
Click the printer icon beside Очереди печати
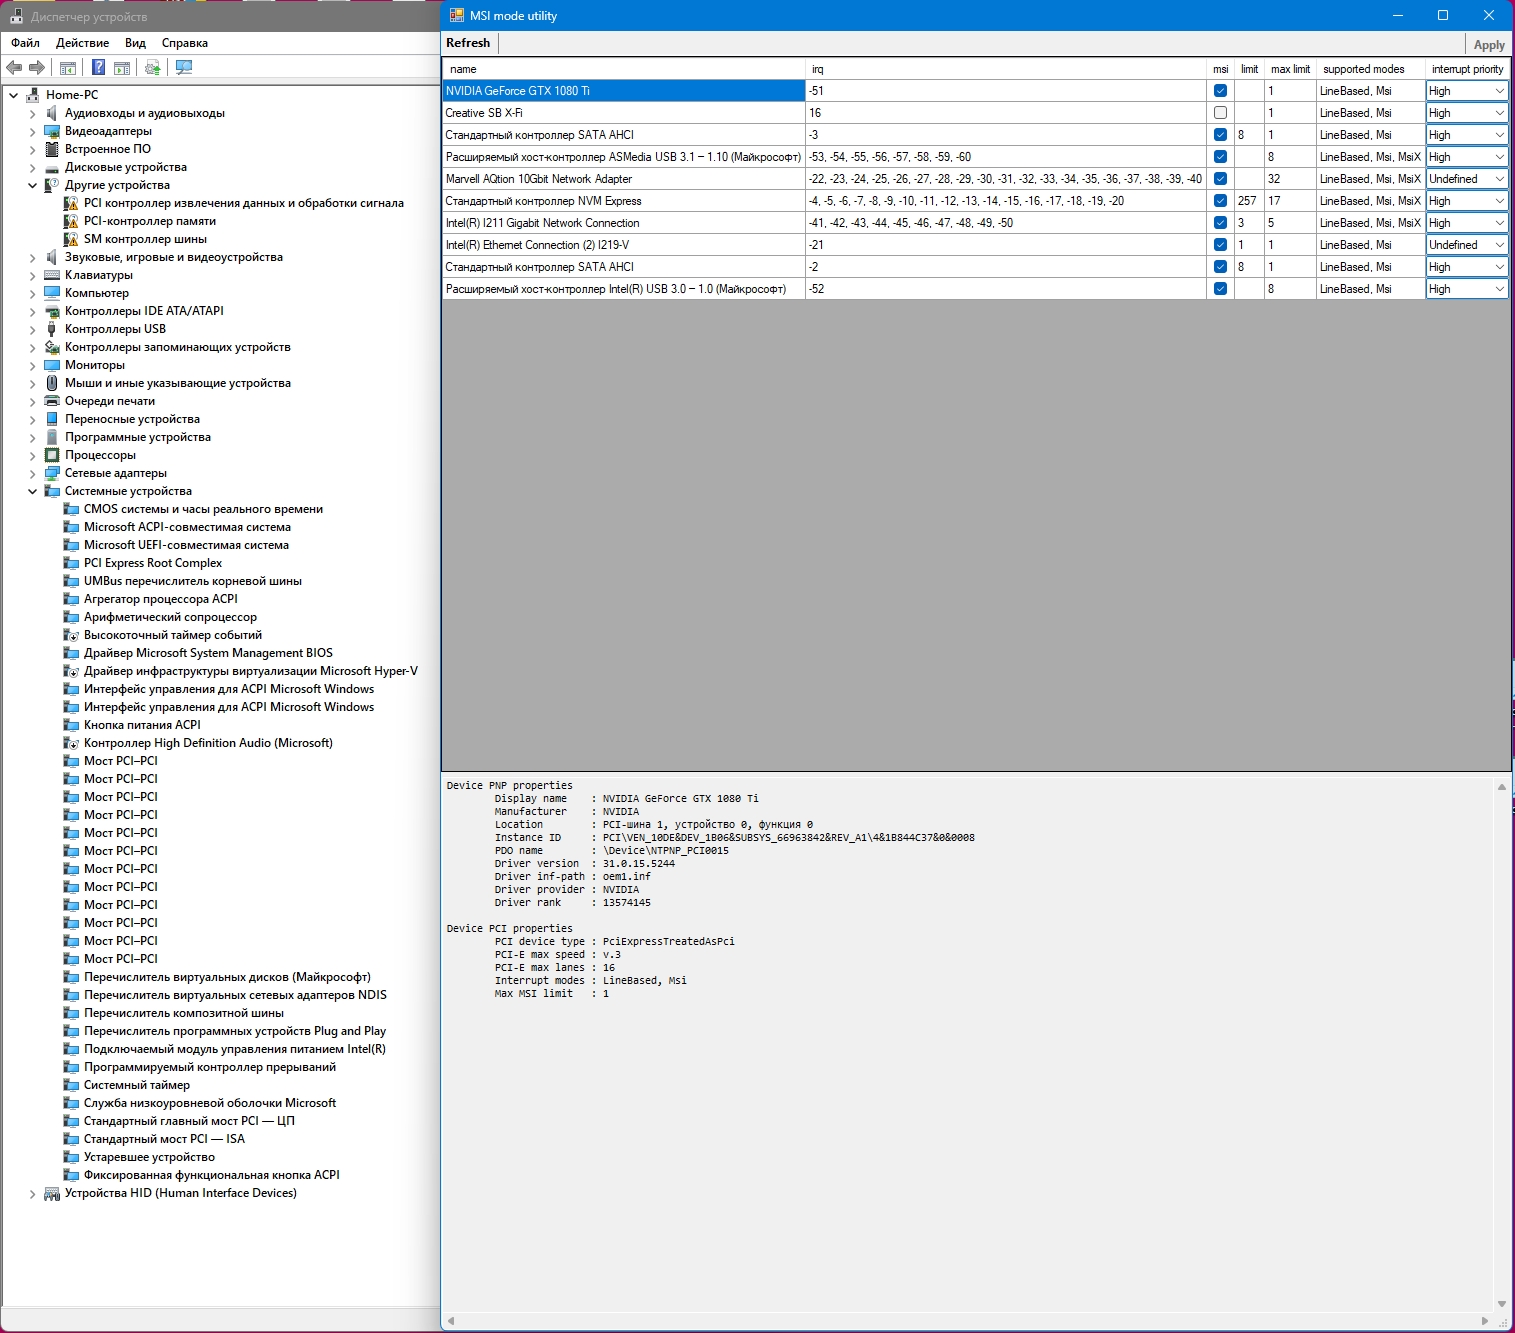pos(52,401)
